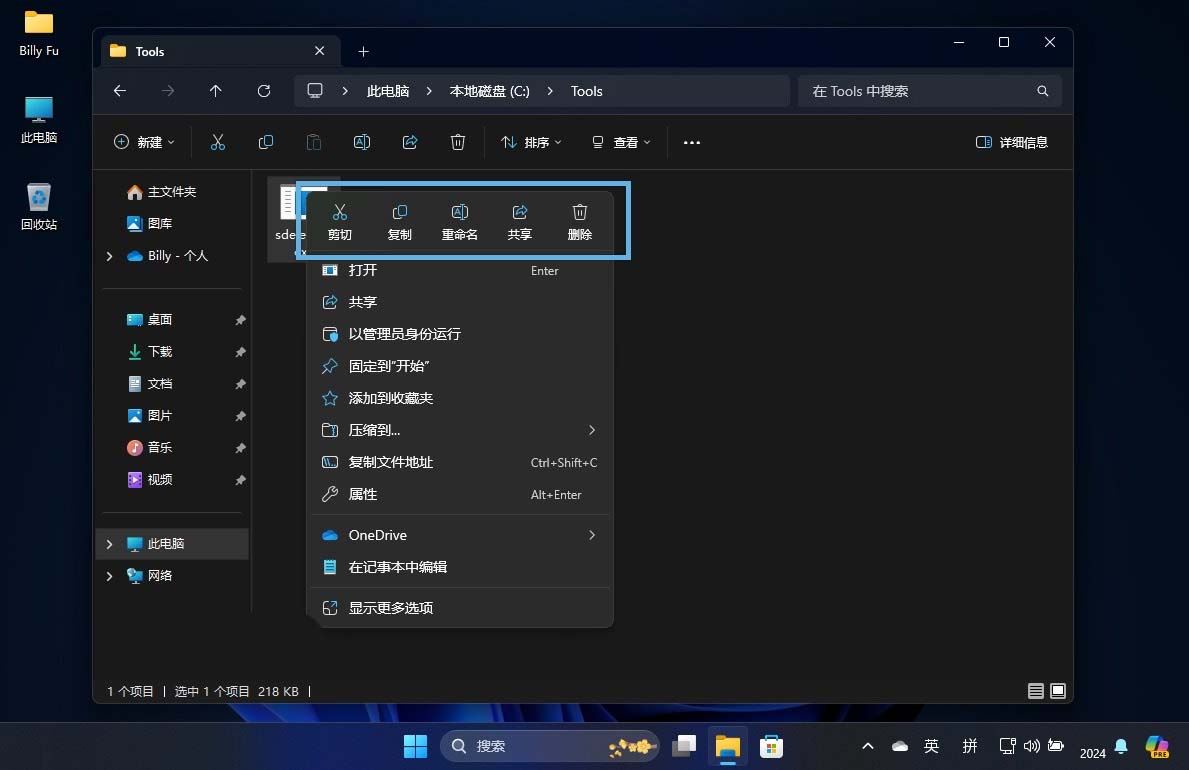This screenshot has width=1189, height=770.
Task: Open 此电脑 desktop icon
Action: pos(39,120)
